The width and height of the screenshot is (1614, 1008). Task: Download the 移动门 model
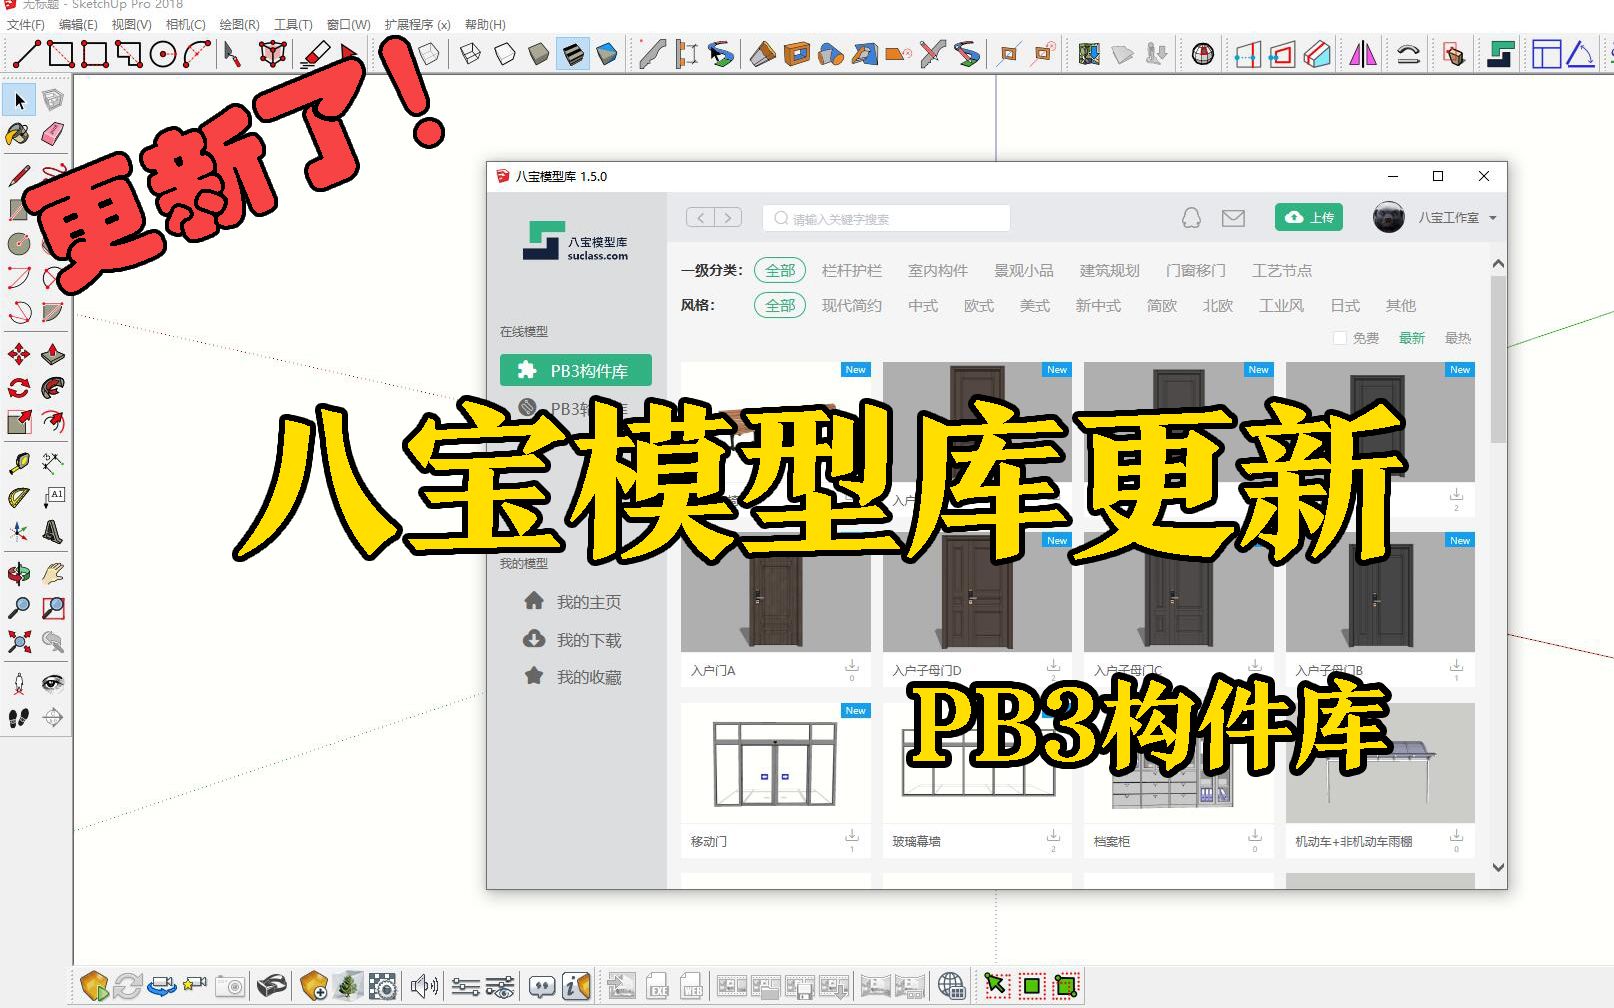852,838
